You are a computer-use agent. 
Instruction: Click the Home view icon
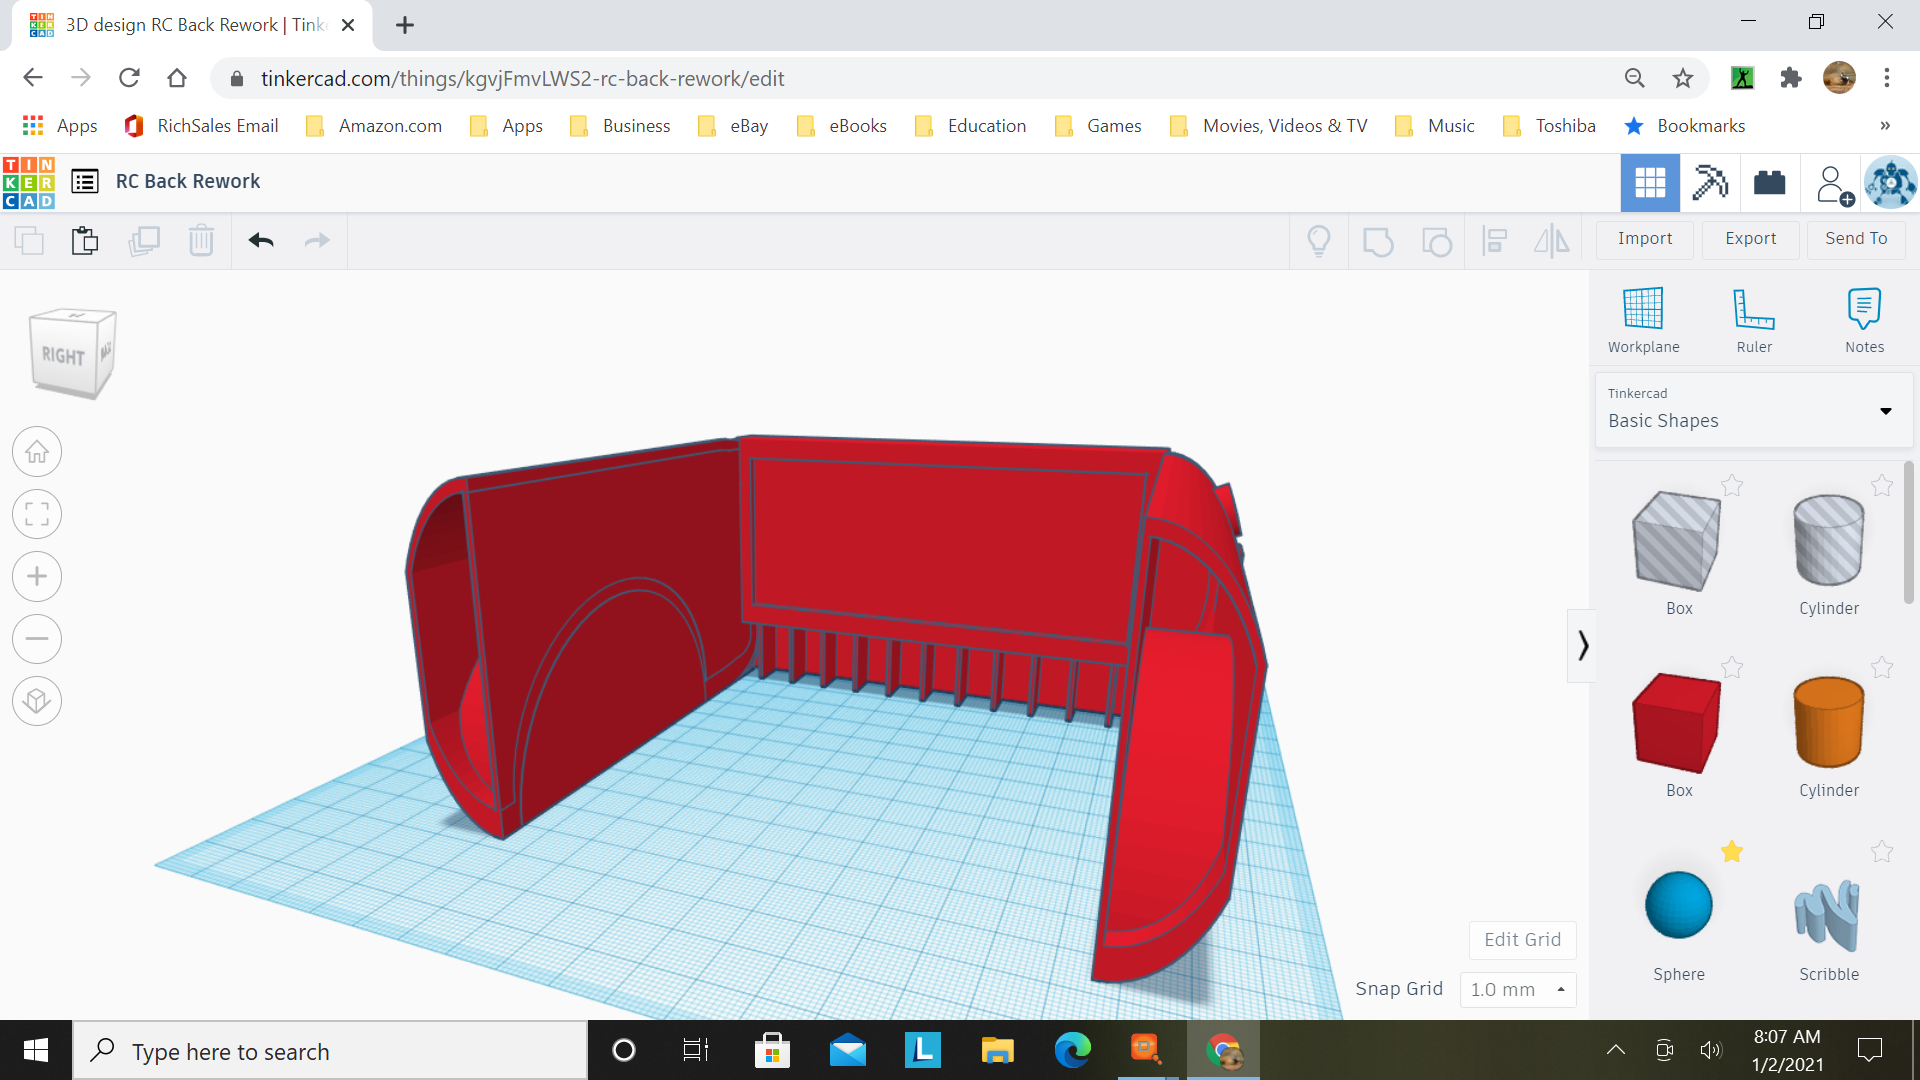click(37, 453)
